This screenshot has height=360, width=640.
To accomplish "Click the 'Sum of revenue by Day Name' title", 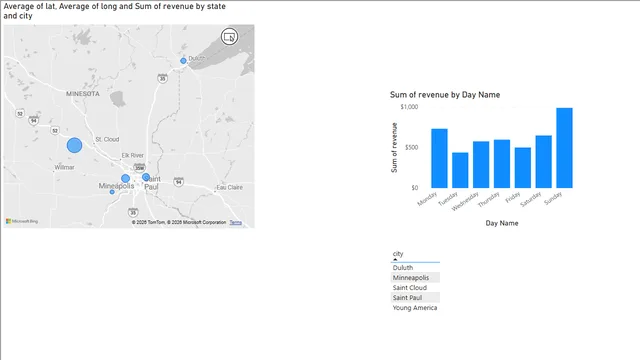I will [x=445, y=95].
